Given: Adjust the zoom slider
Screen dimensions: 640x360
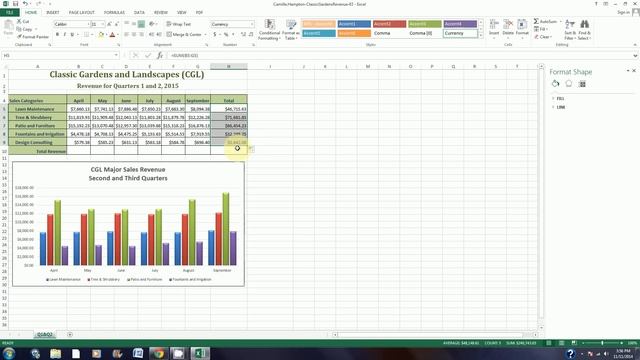Looking at the screenshot, I should coord(602,343).
